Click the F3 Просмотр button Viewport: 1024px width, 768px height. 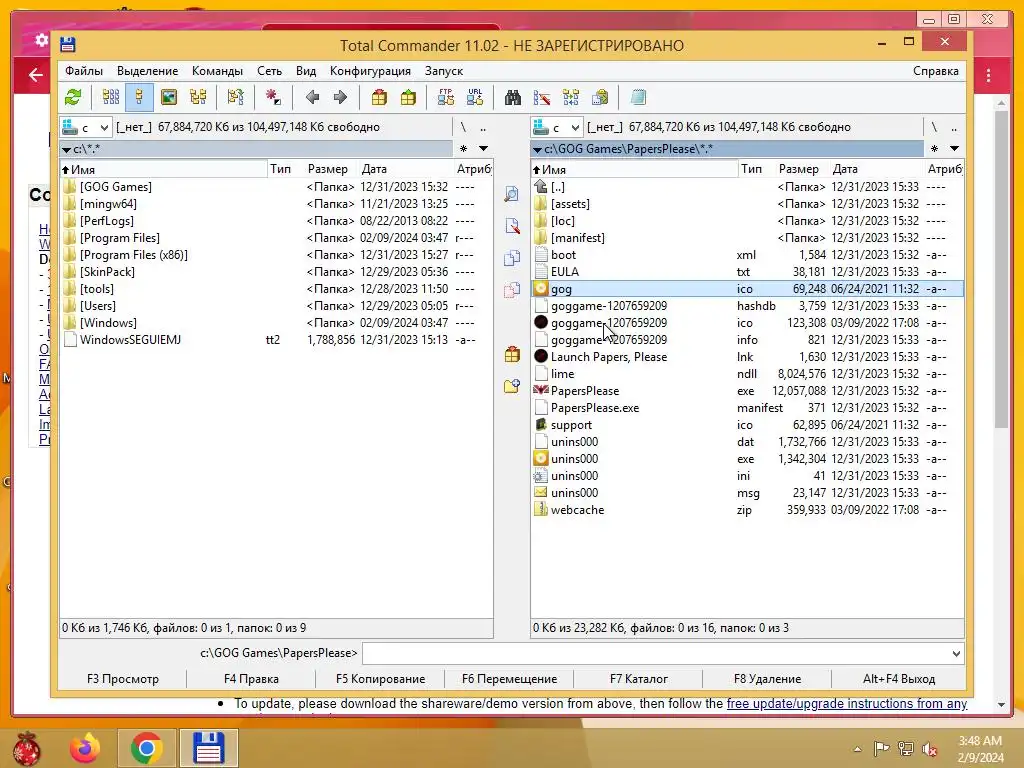pyautogui.click(x=123, y=679)
